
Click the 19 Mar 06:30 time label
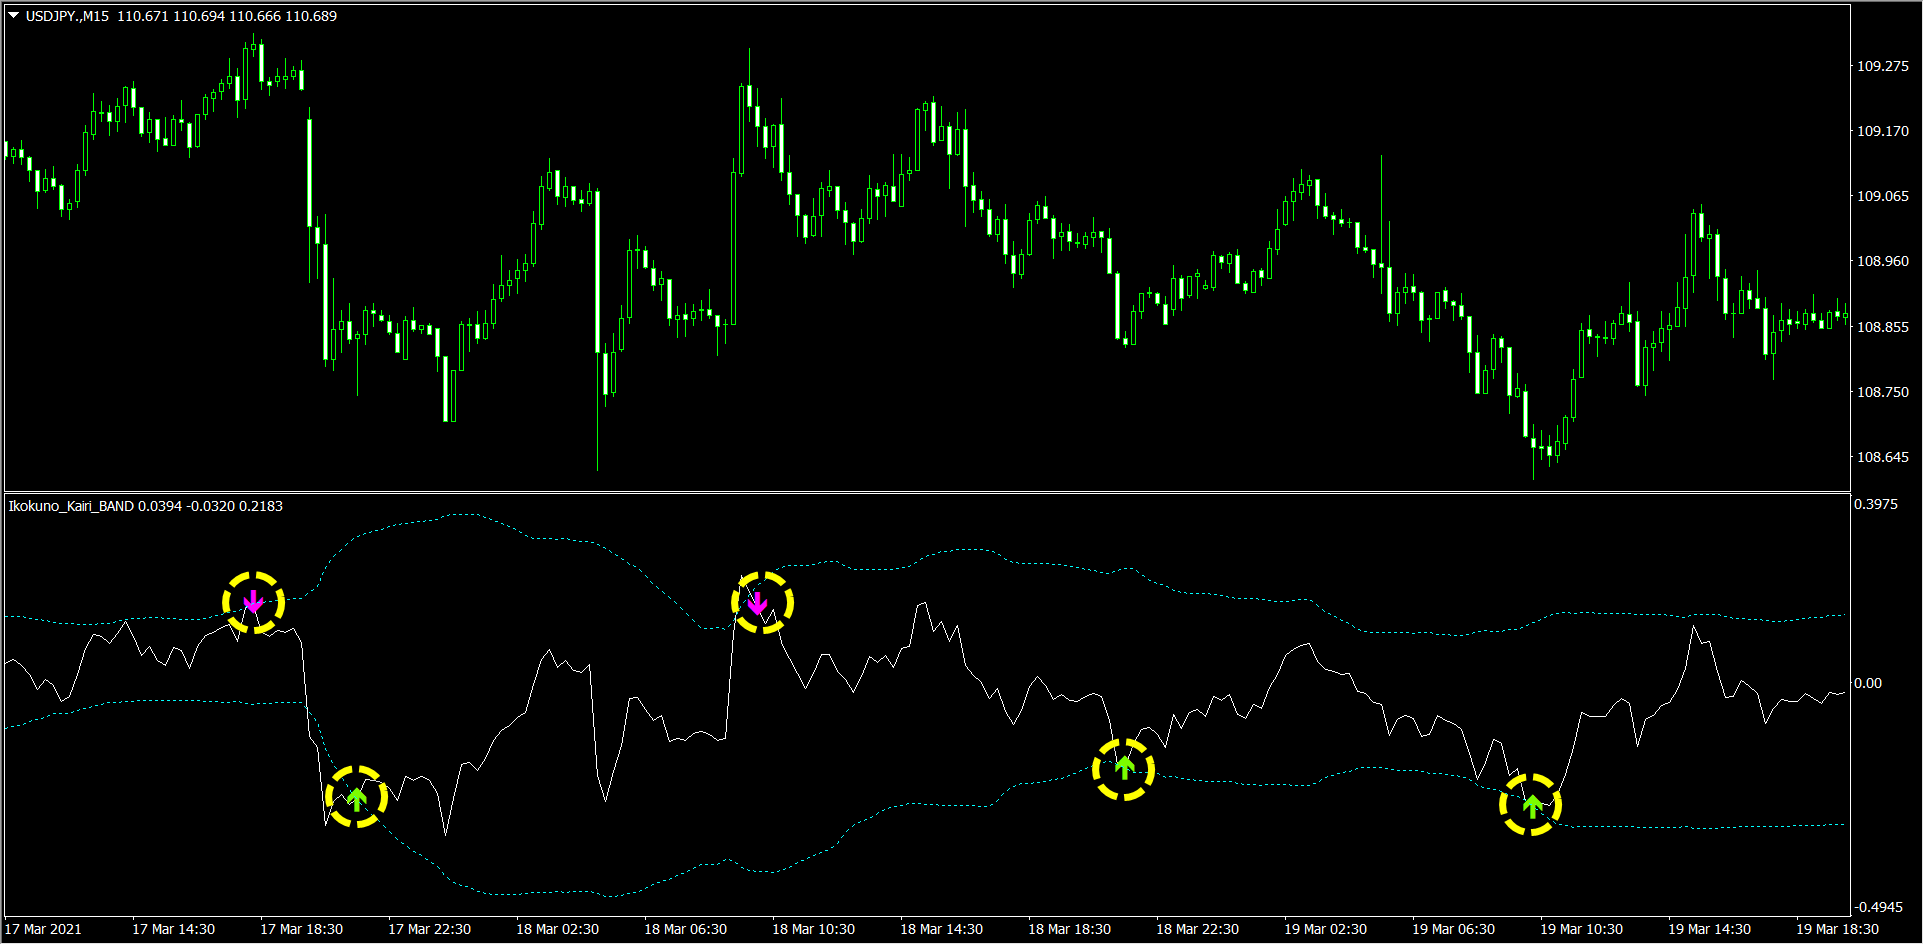pos(1453,929)
